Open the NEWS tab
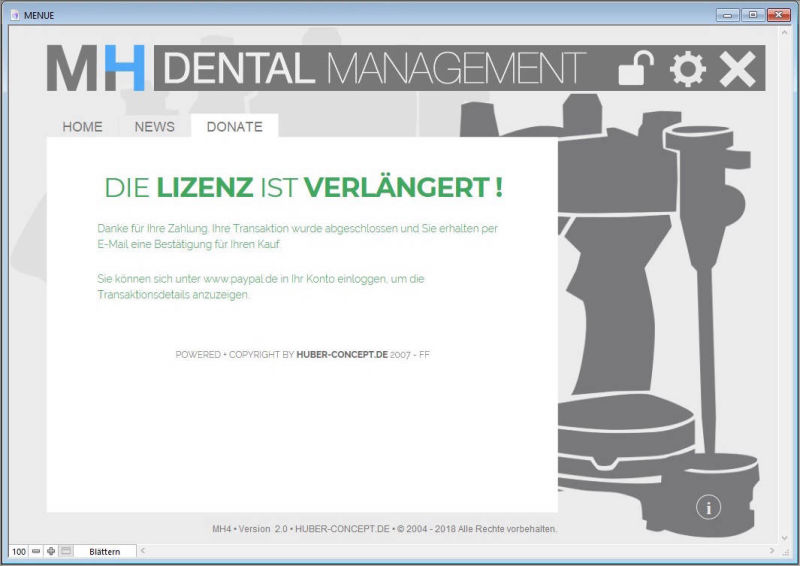 154,127
